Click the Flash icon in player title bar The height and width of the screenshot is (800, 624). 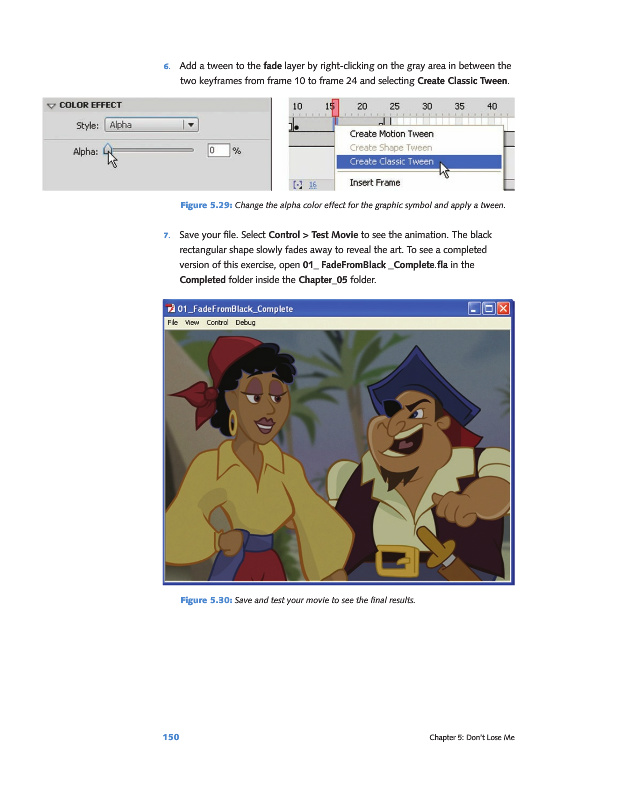tap(173, 309)
